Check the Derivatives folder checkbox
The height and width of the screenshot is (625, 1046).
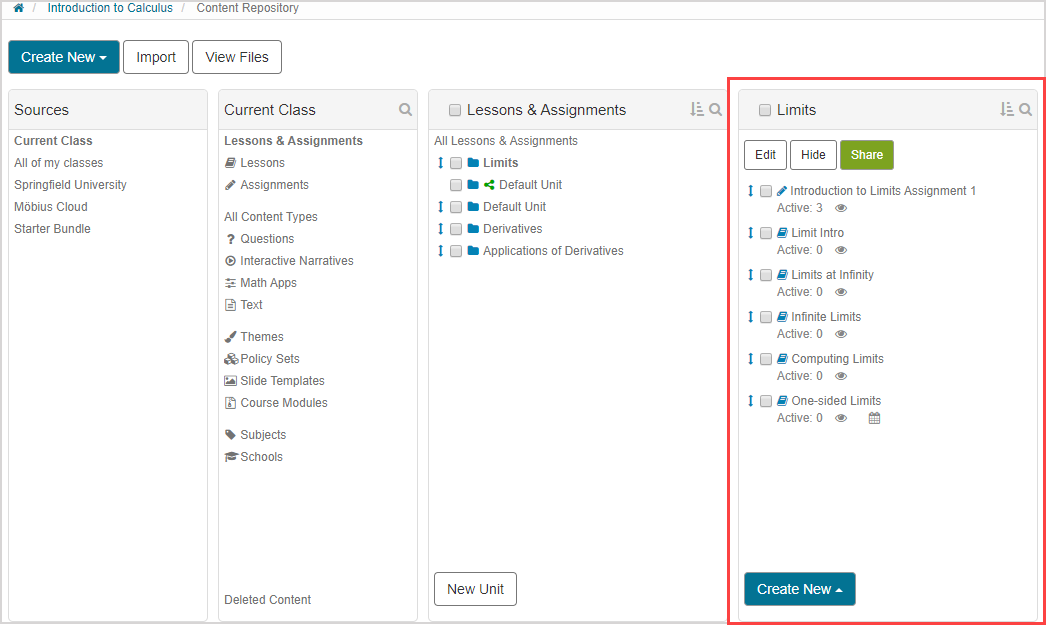point(456,229)
